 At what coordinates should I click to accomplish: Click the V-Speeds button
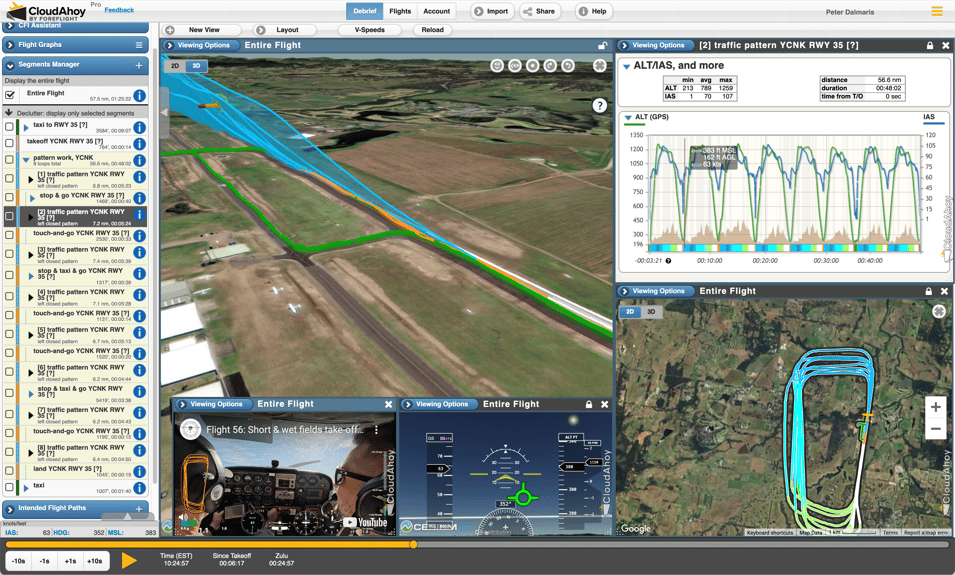point(369,30)
